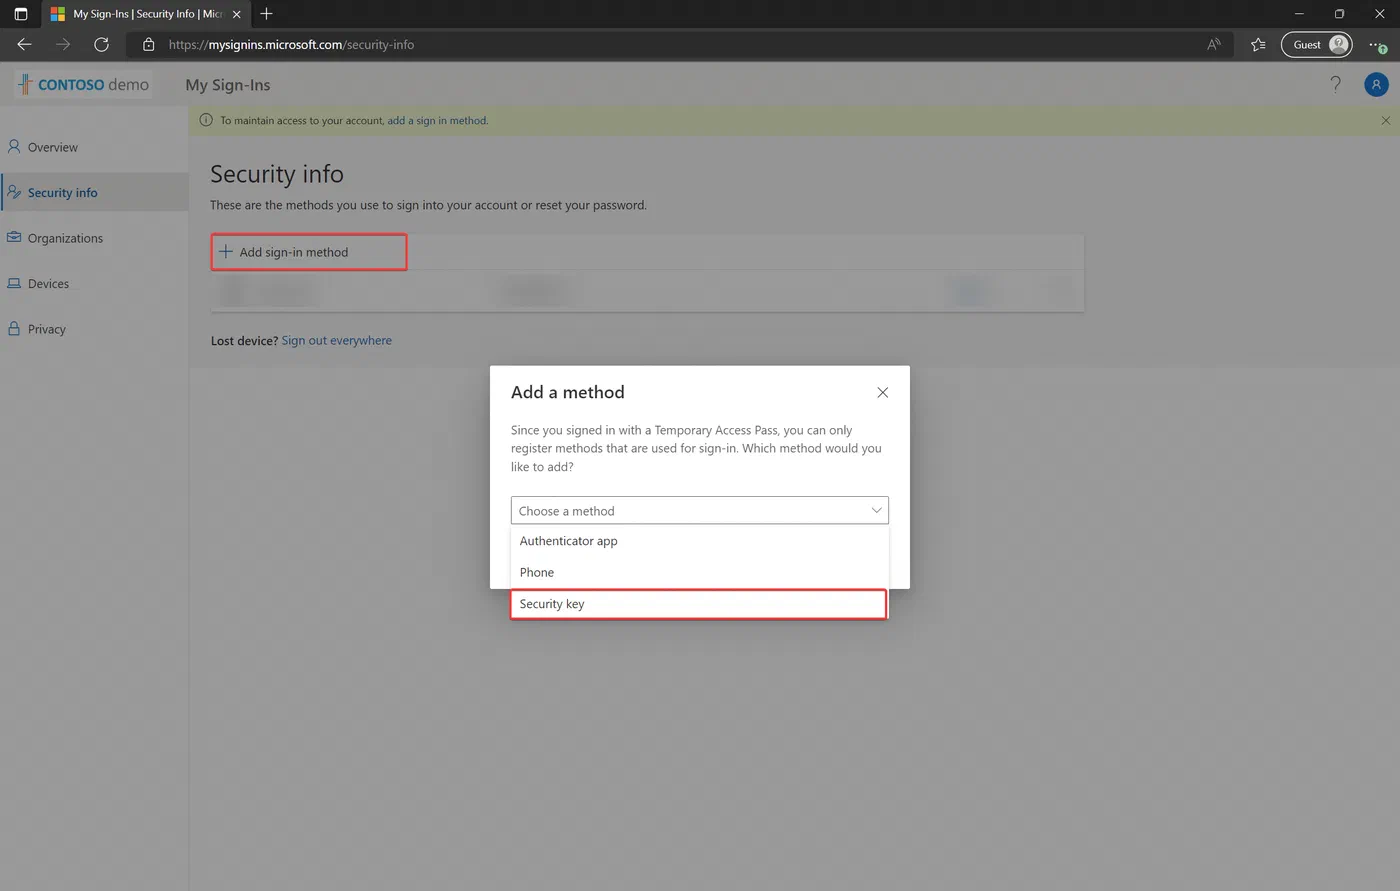
Task: Follow the 'add a sign in method' link
Action: point(437,120)
